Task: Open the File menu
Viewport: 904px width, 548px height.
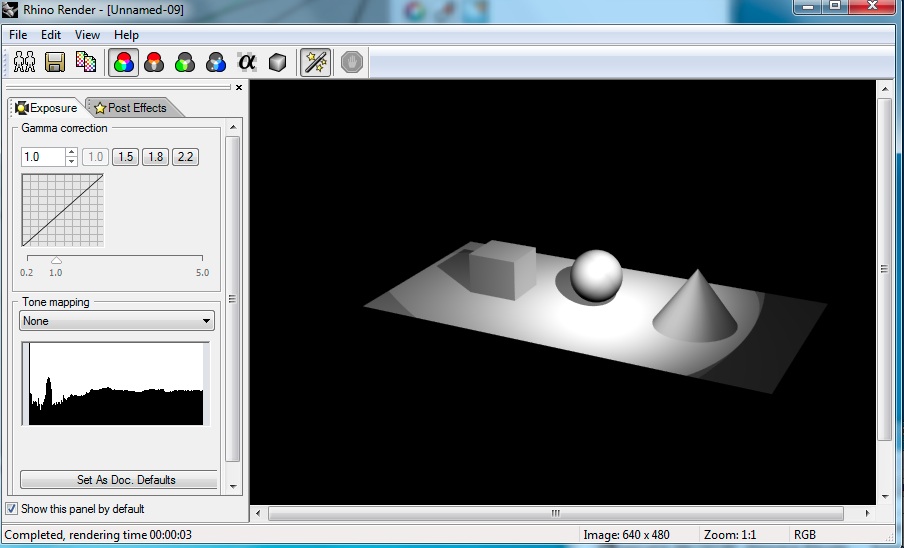Action: pyautogui.click(x=18, y=35)
